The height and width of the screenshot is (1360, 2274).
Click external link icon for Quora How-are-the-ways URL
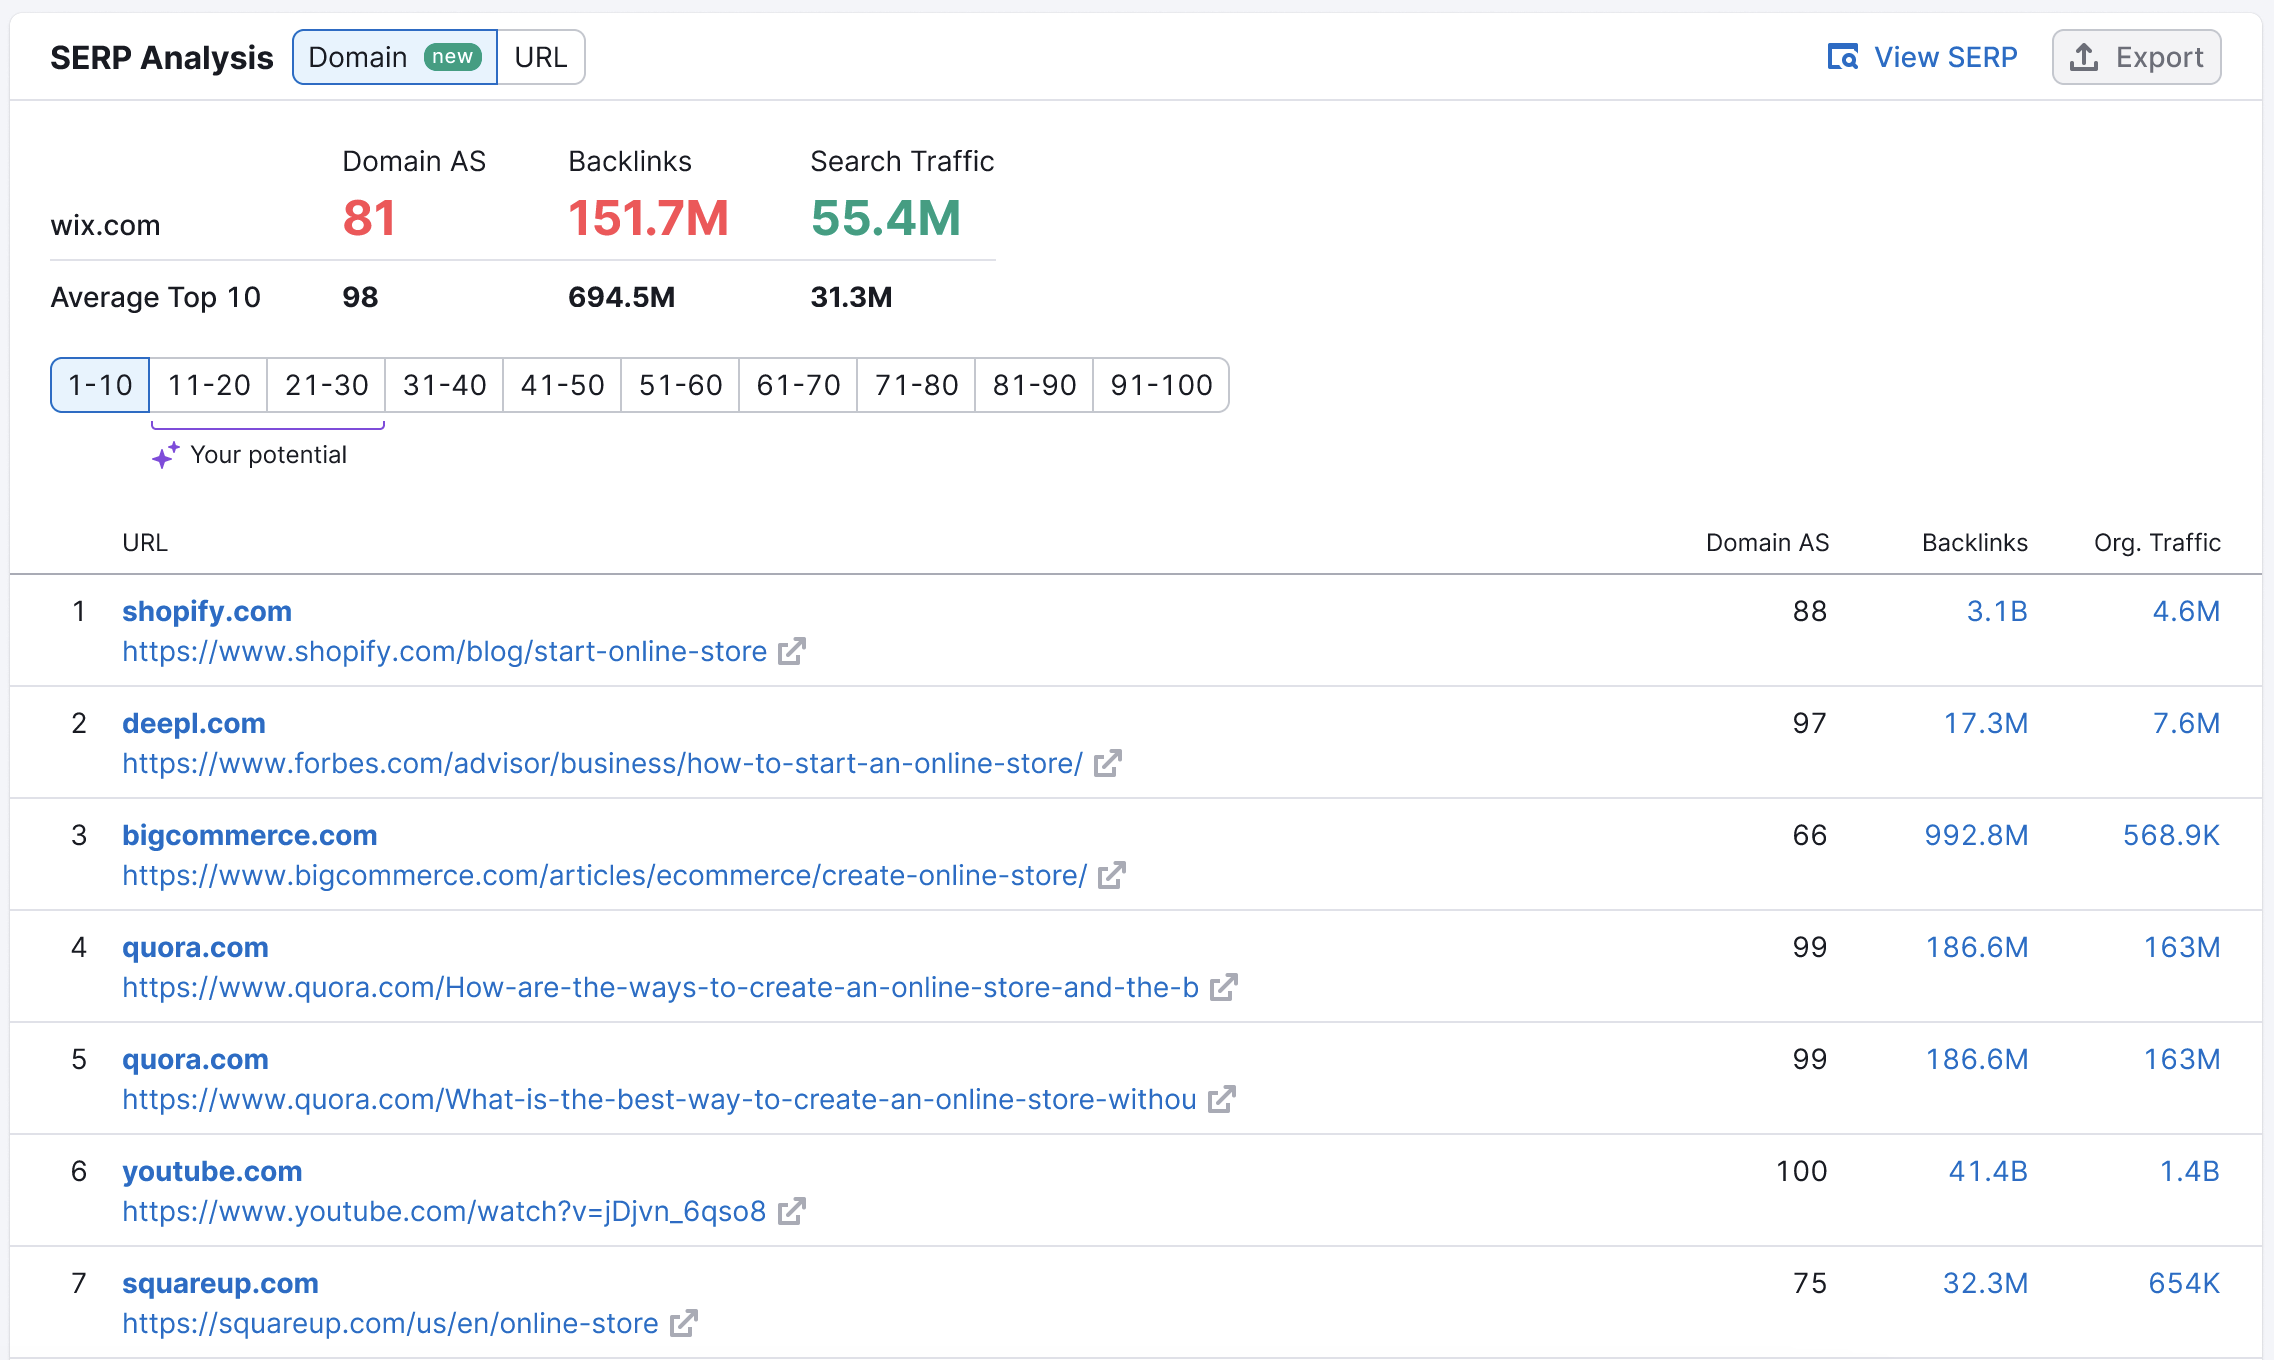(1223, 988)
